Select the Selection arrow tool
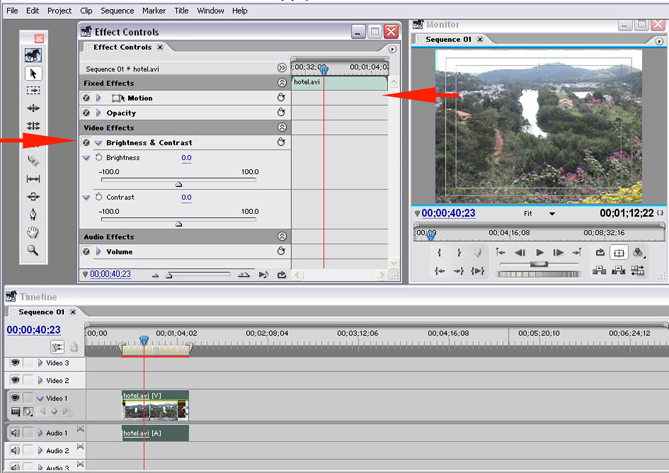 (33, 73)
